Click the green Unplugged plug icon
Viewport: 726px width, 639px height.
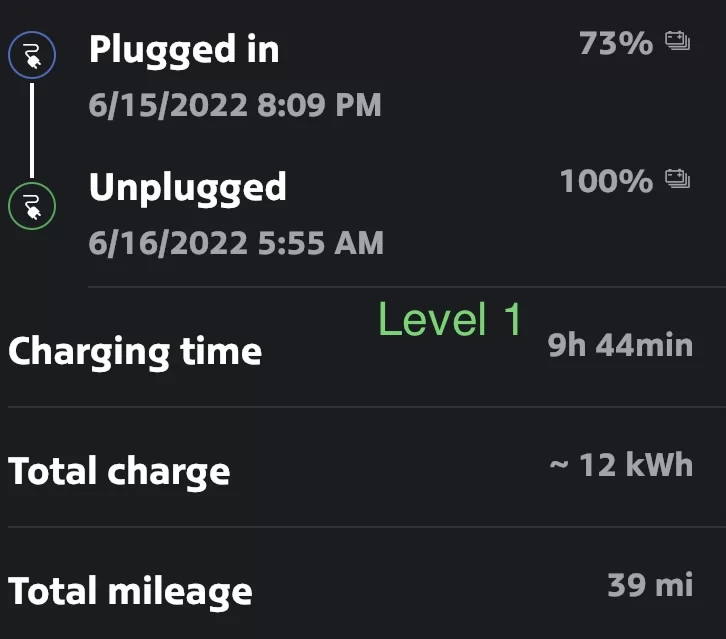32,206
